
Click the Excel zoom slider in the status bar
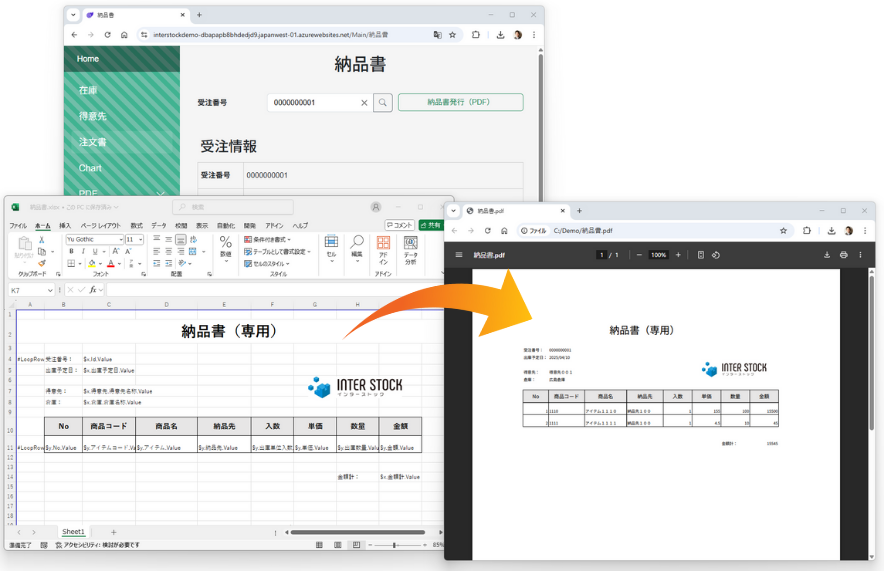395,545
